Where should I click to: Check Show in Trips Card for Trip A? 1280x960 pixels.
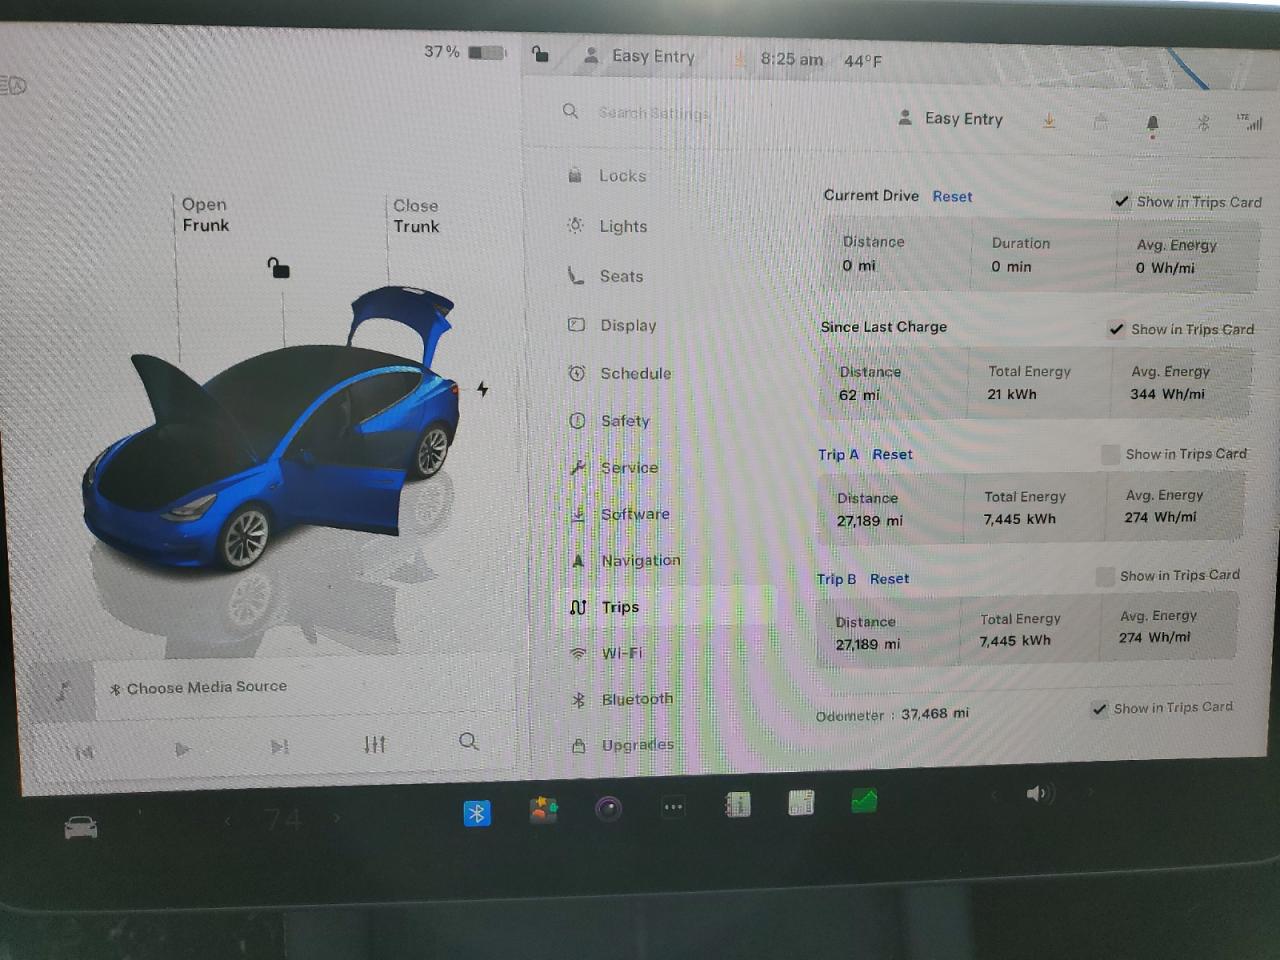click(x=1110, y=455)
